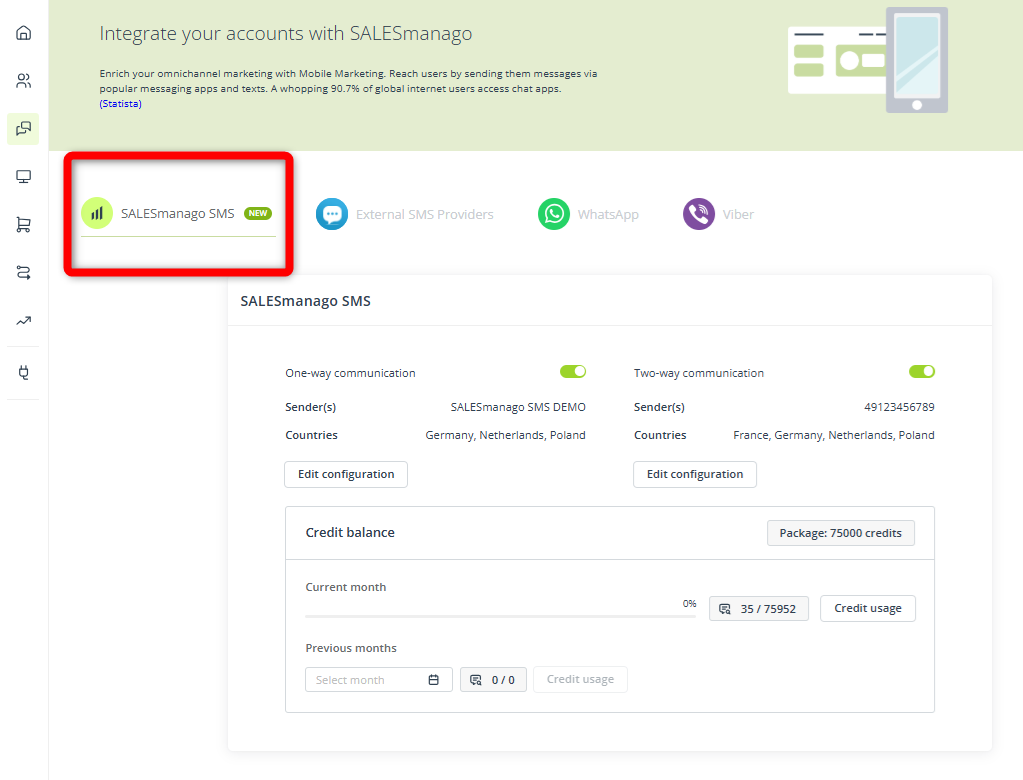Click the blue External SMS chat icon
The image size is (1023, 780).
332,214
